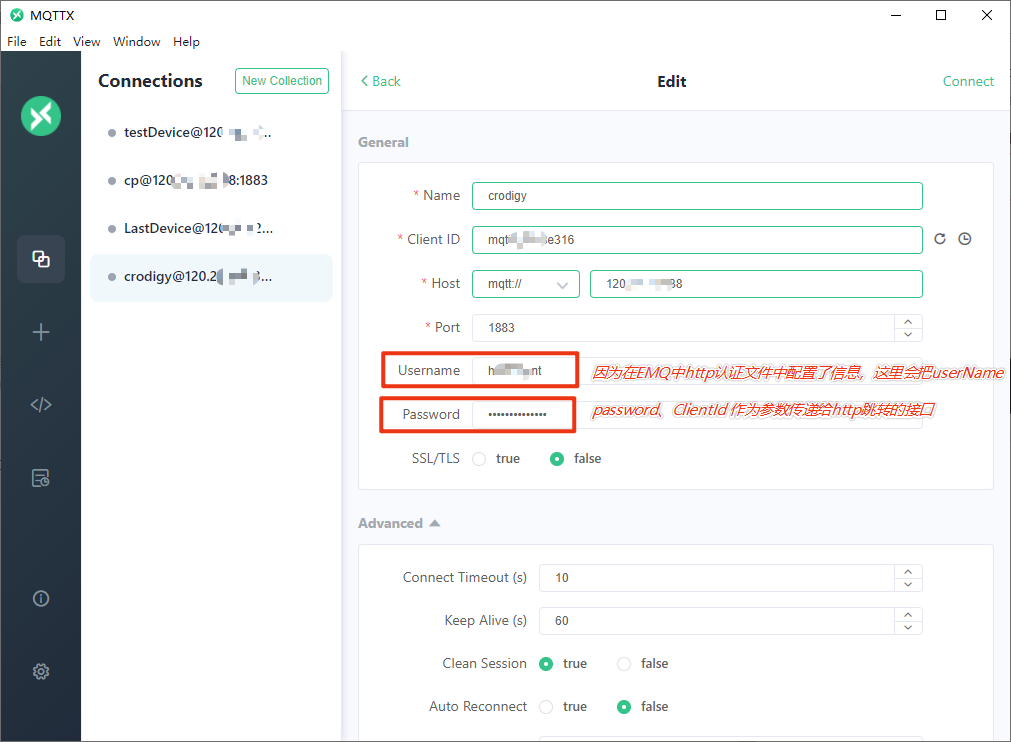The width and height of the screenshot is (1011, 742).
Task: Select the crodigy connection entry
Action: (211, 277)
